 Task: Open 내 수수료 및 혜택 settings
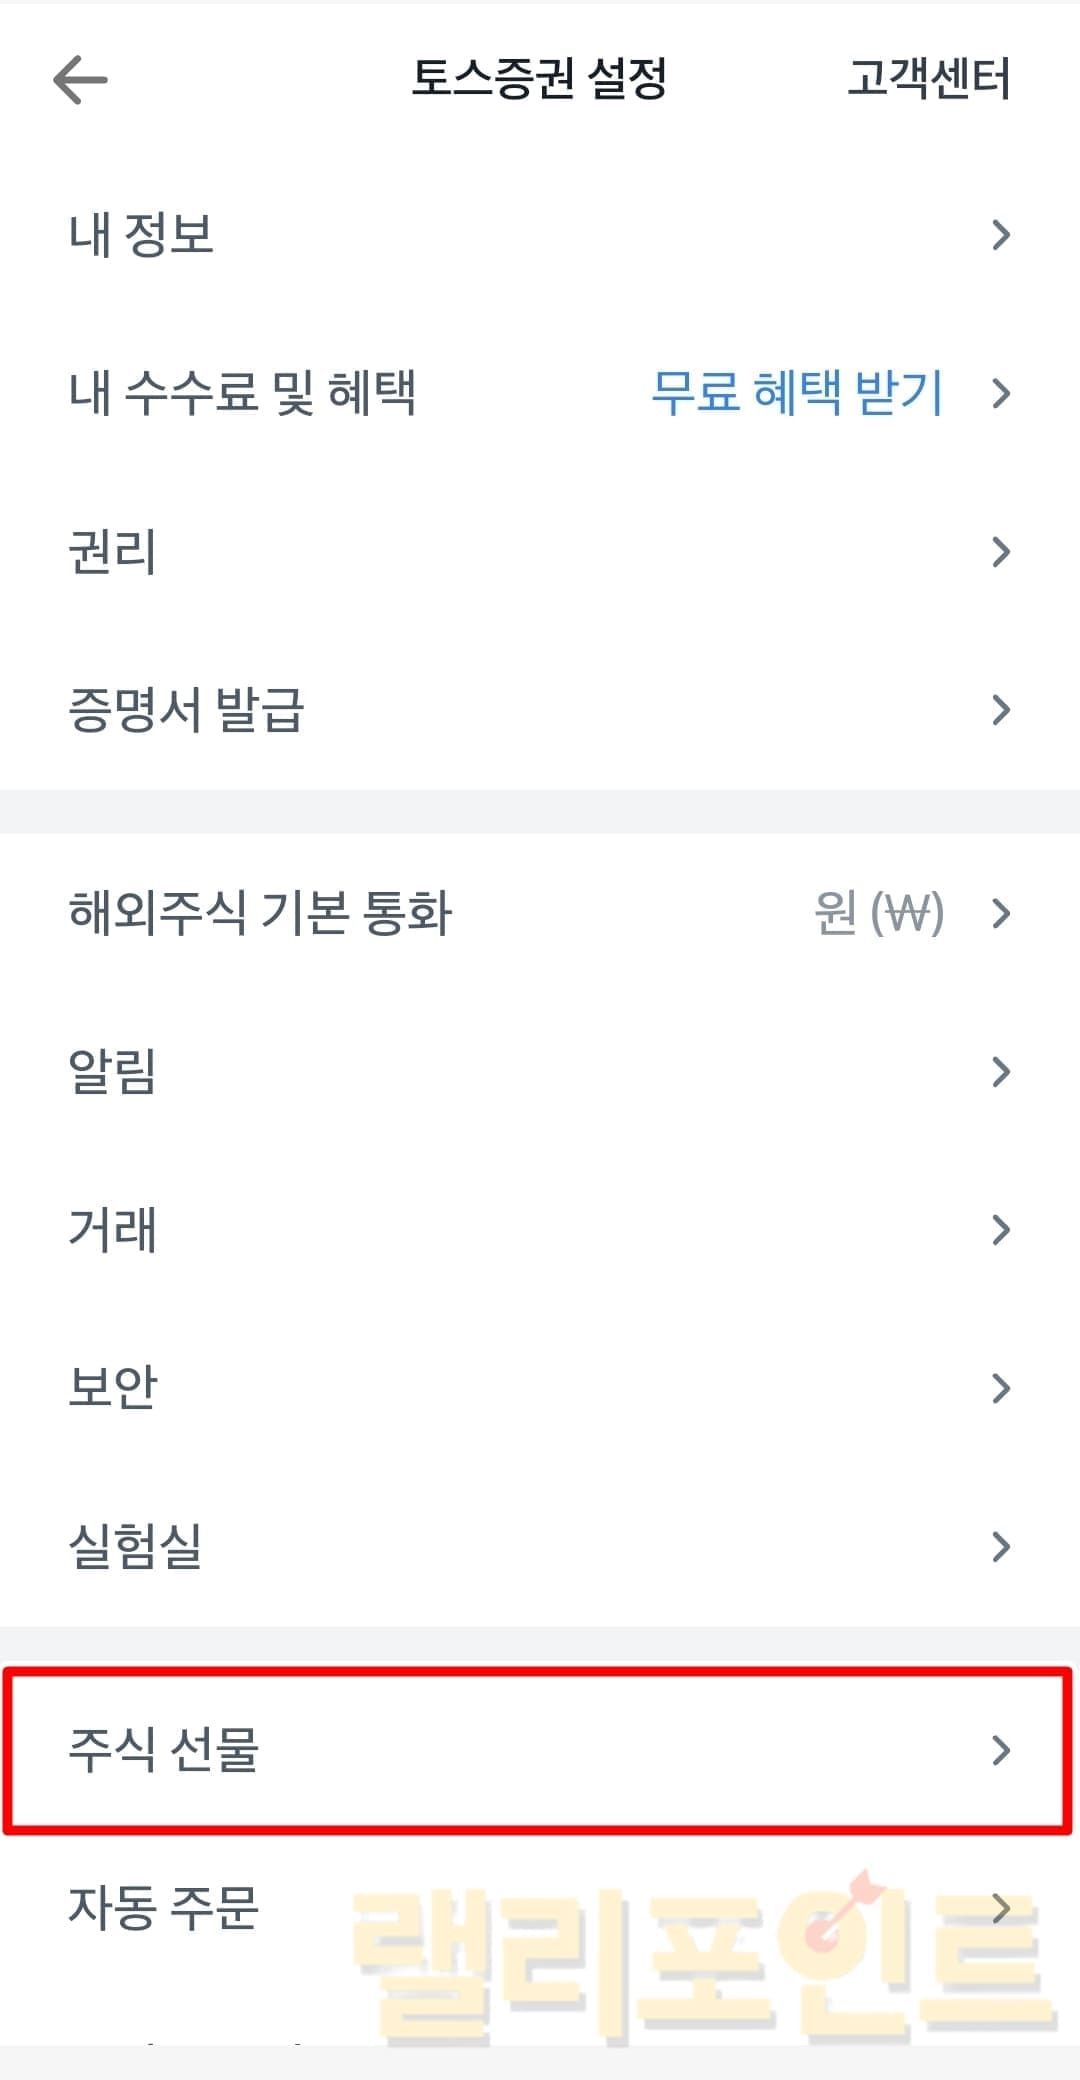tap(242, 392)
